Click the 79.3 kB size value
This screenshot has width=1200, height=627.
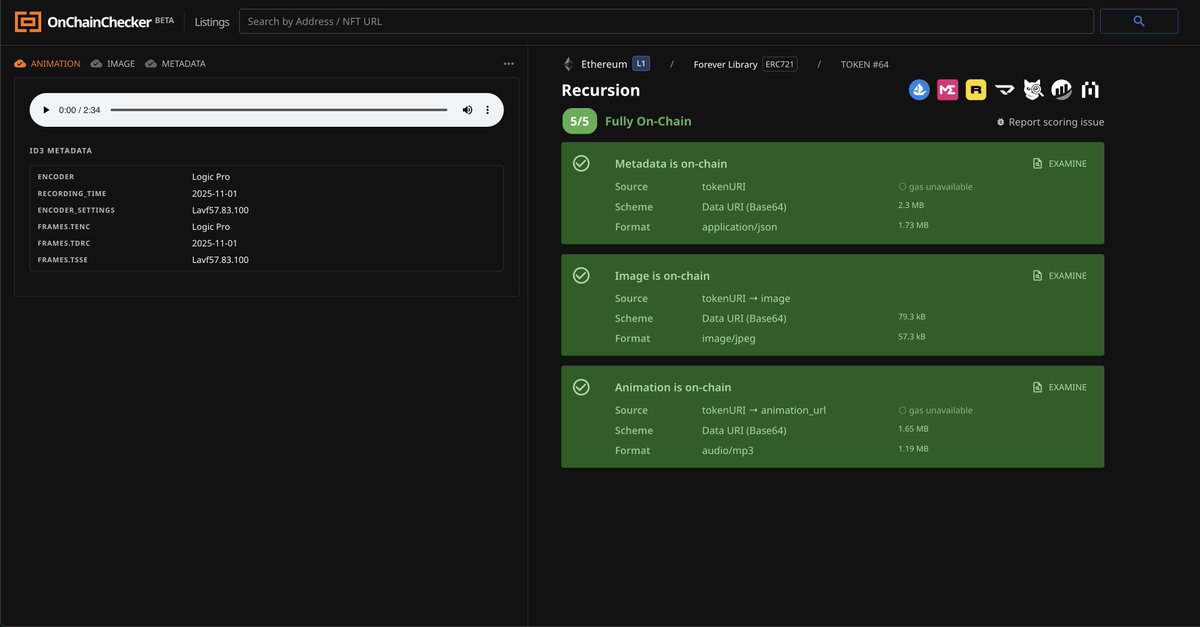[912, 317]
